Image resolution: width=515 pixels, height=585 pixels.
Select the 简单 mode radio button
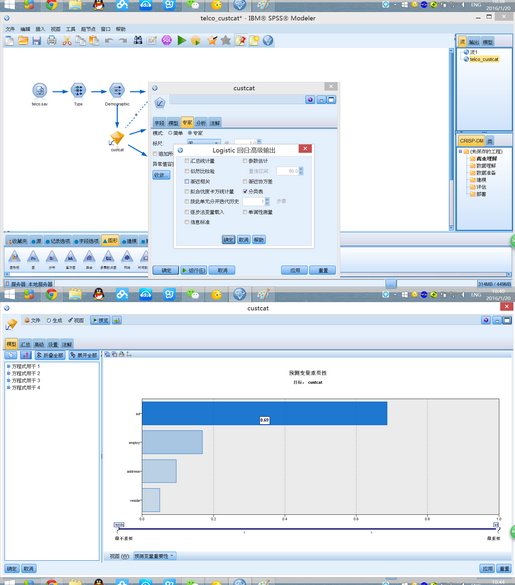pos(170,133)
